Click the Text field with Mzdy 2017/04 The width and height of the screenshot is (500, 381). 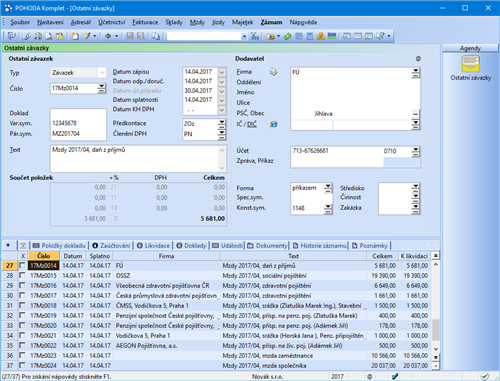tap(135, 159)
